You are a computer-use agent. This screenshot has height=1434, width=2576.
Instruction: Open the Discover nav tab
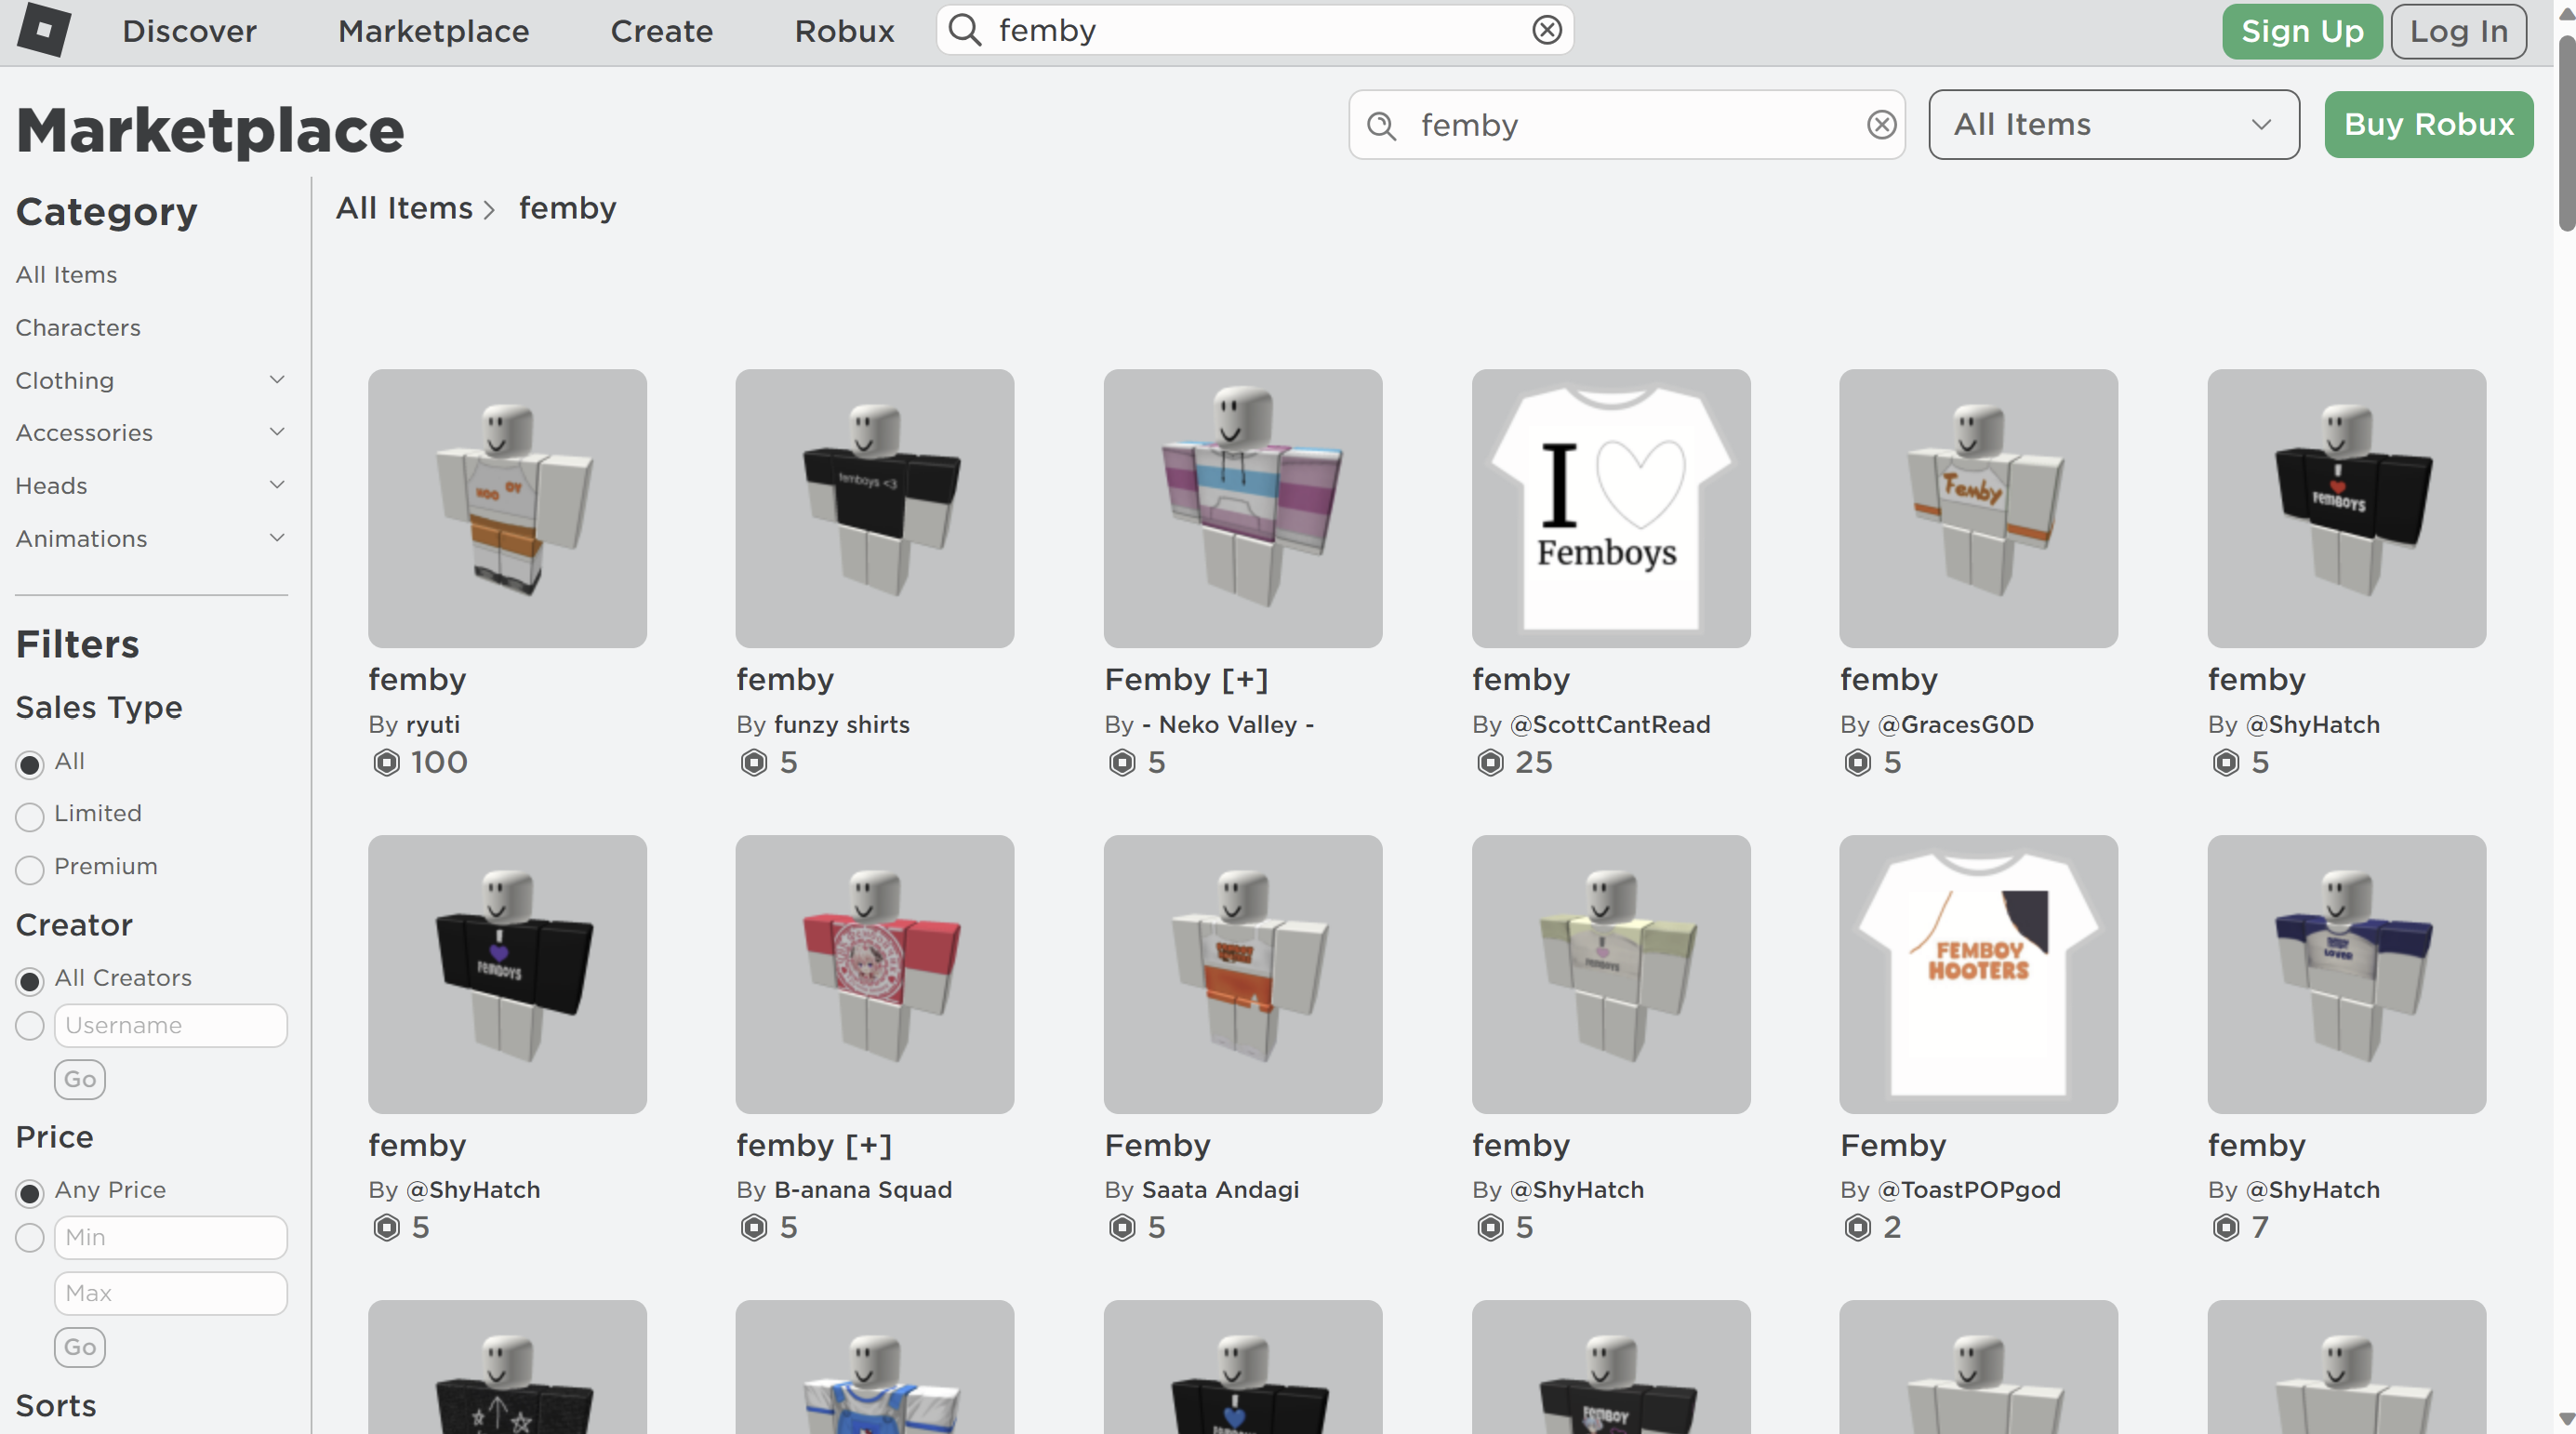click(189, 31)
